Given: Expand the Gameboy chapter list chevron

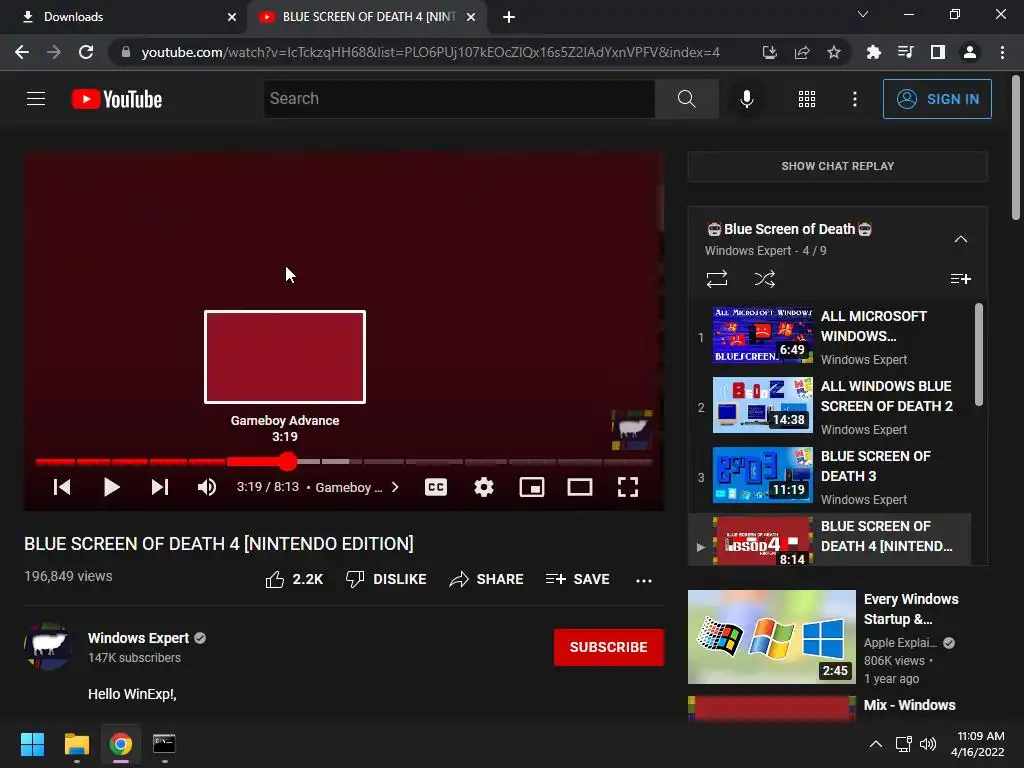Looking at the screenshot, I should point(395,487).
